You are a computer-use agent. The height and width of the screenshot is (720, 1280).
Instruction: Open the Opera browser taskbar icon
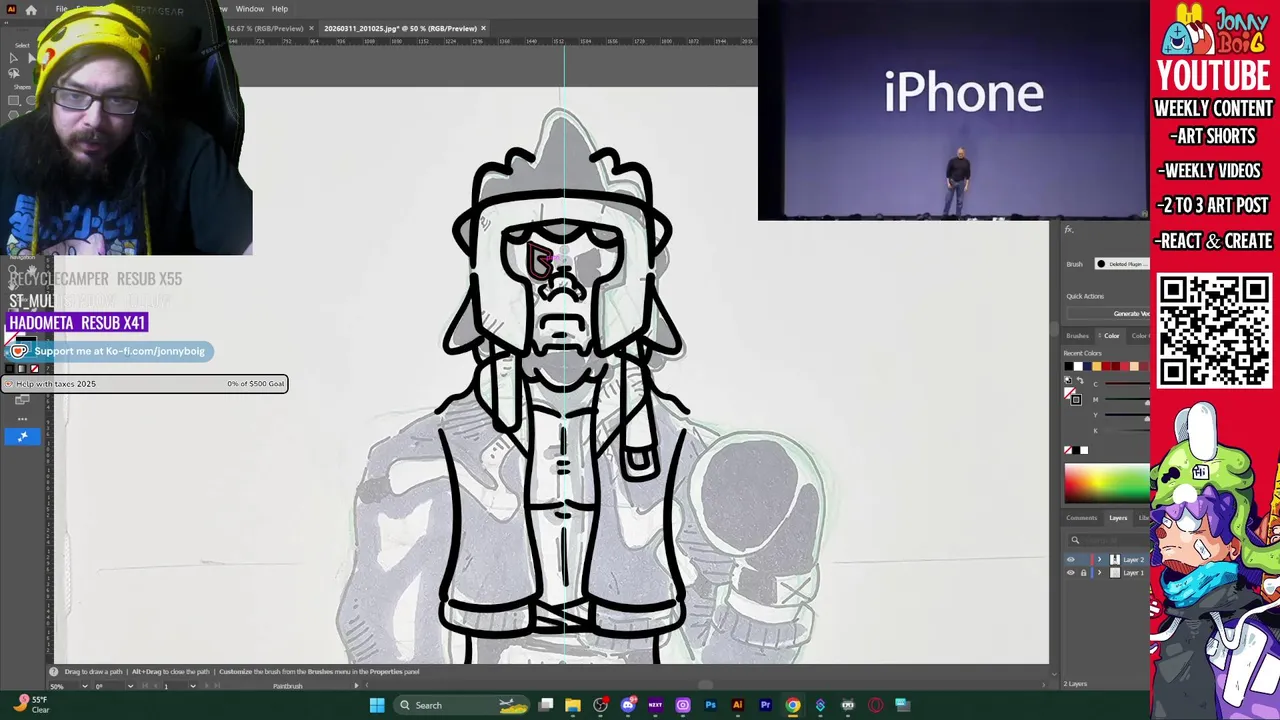875,705
